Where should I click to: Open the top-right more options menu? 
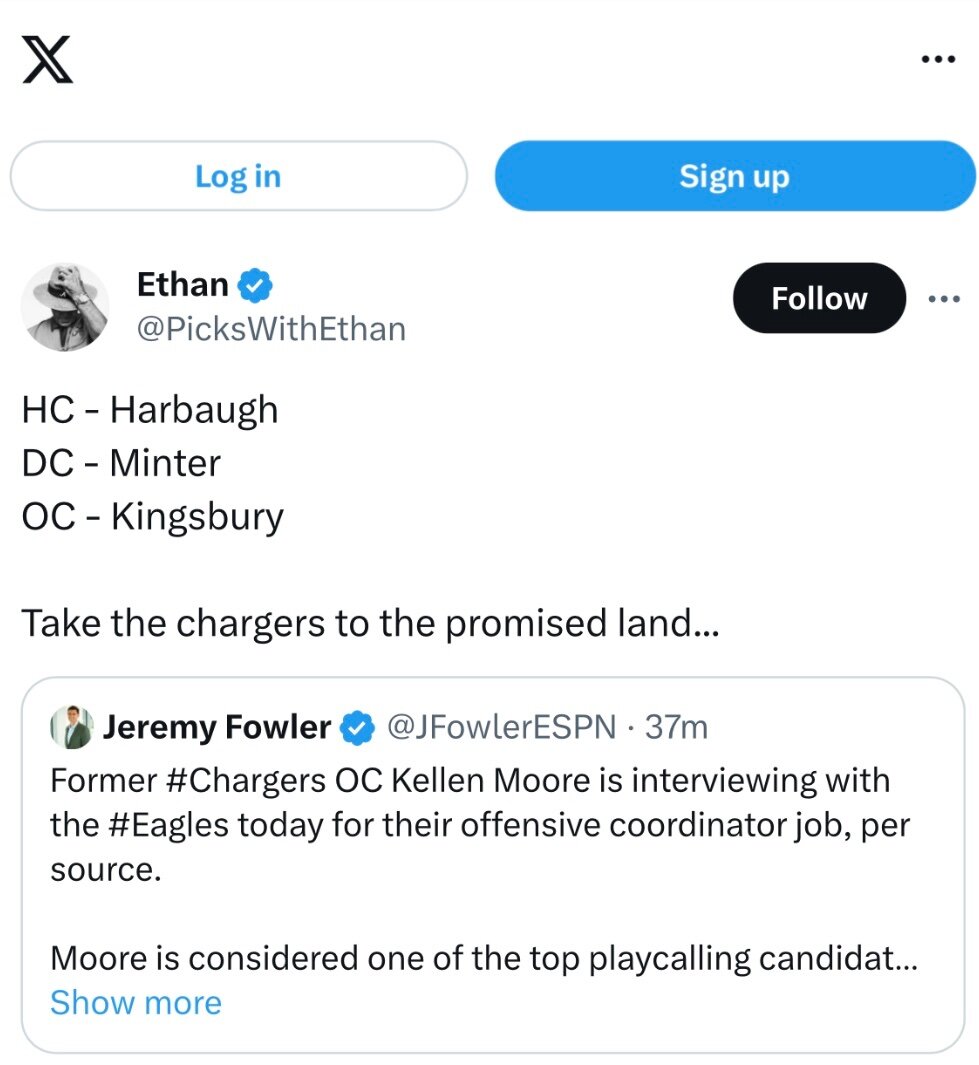[938, 60]
